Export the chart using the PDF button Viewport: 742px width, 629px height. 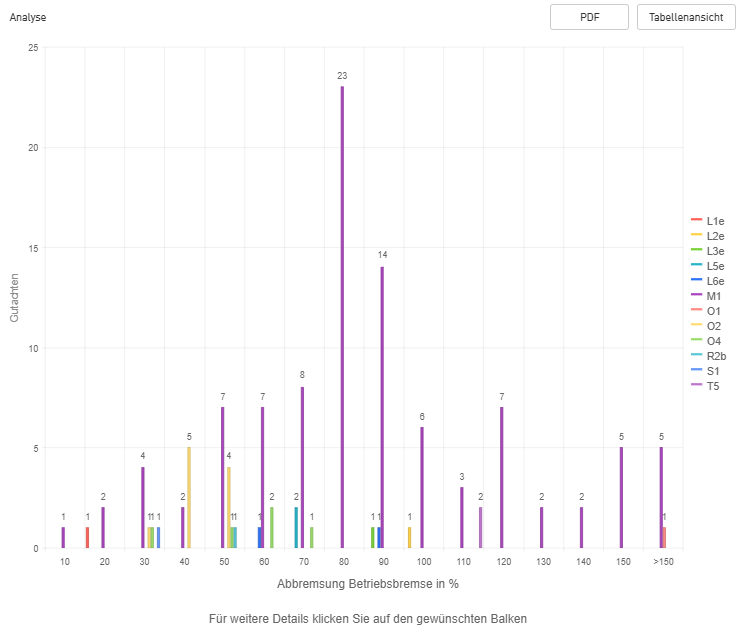tap(589, 17)
